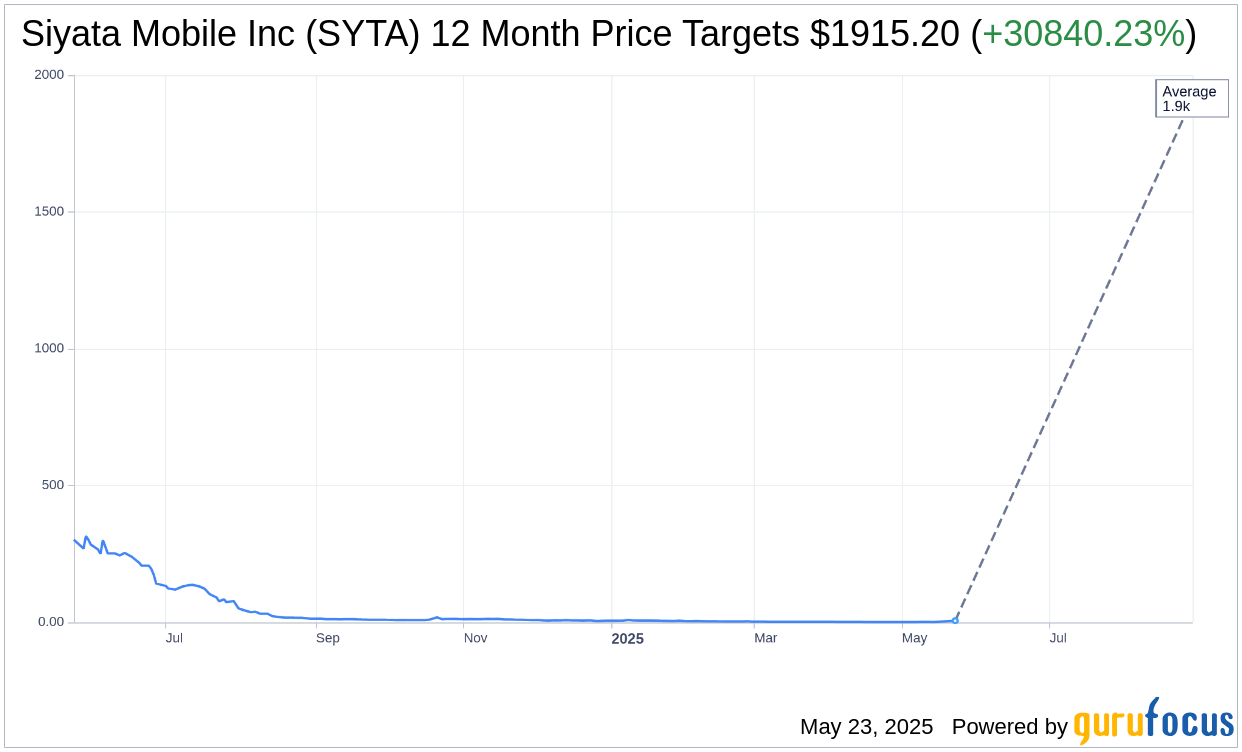The width and height of the screenshot is (1242, 752).
Task: Click the Nov x-axis label
Action: 475,638
